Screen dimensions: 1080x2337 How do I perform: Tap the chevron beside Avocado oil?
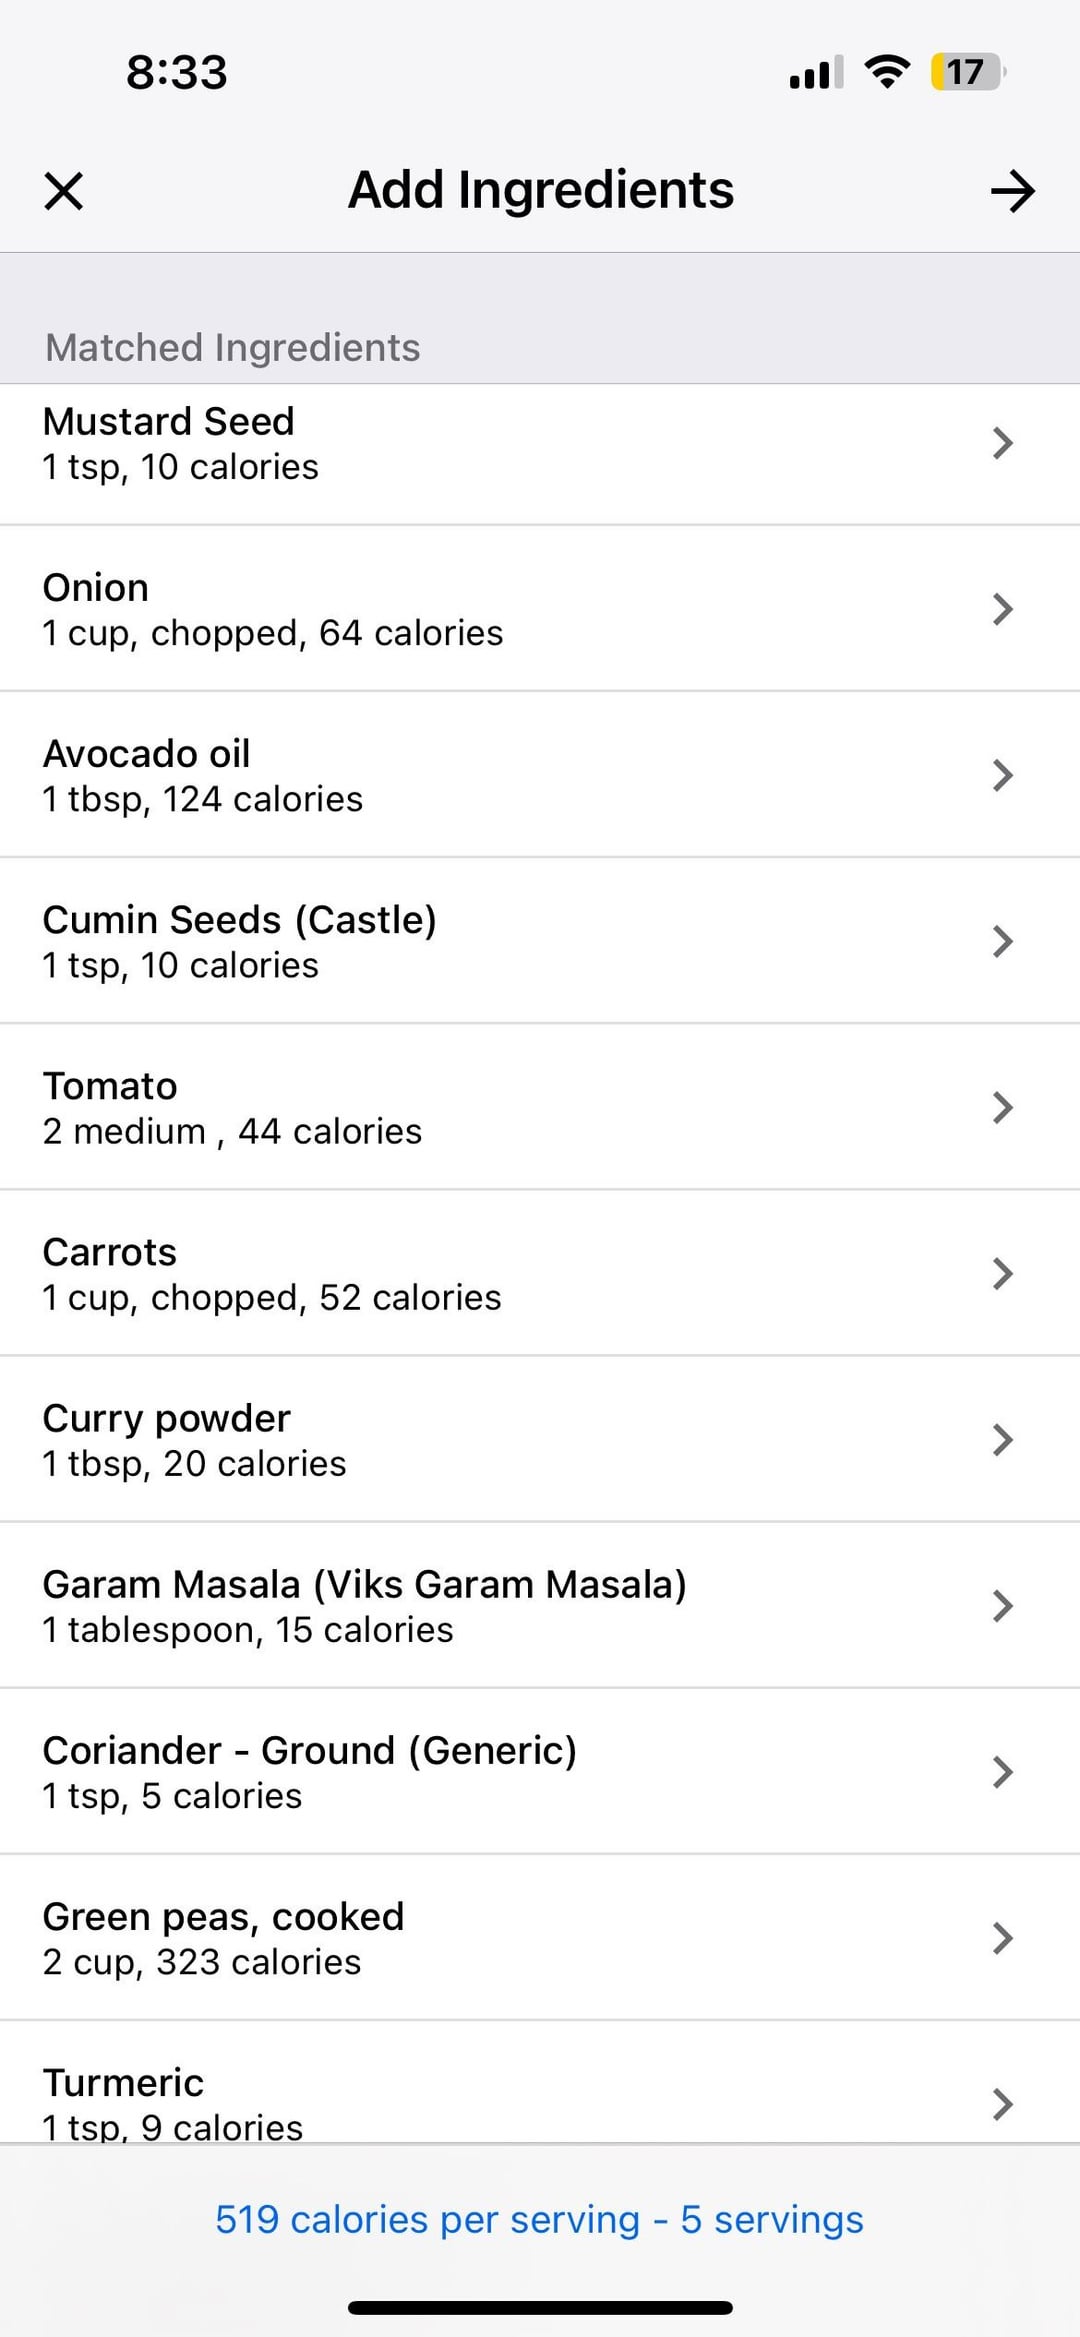coord(1002,775)
